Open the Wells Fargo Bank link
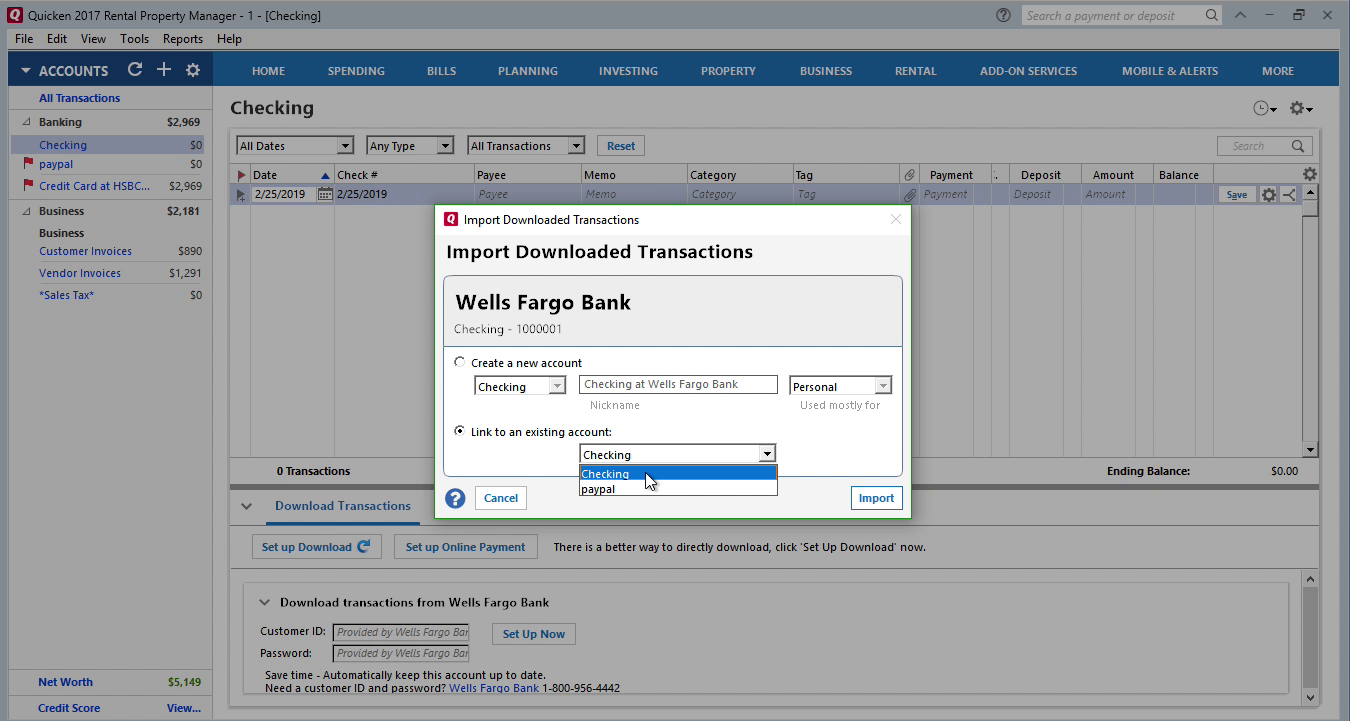1350x721 pixels. [494, 688]
